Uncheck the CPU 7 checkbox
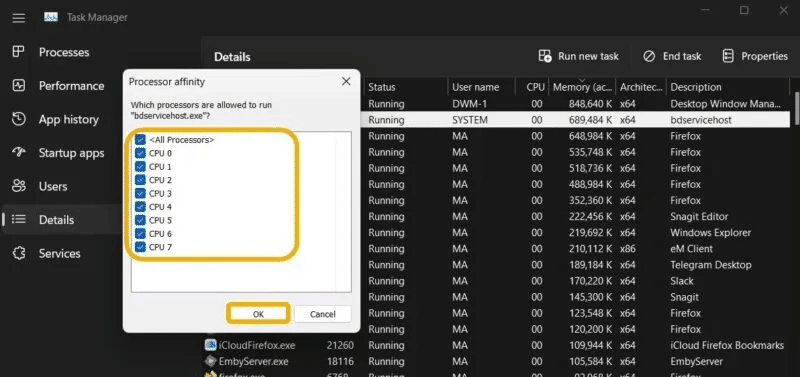The height and width of the screenshot is (377, 800). click(140, 247)
